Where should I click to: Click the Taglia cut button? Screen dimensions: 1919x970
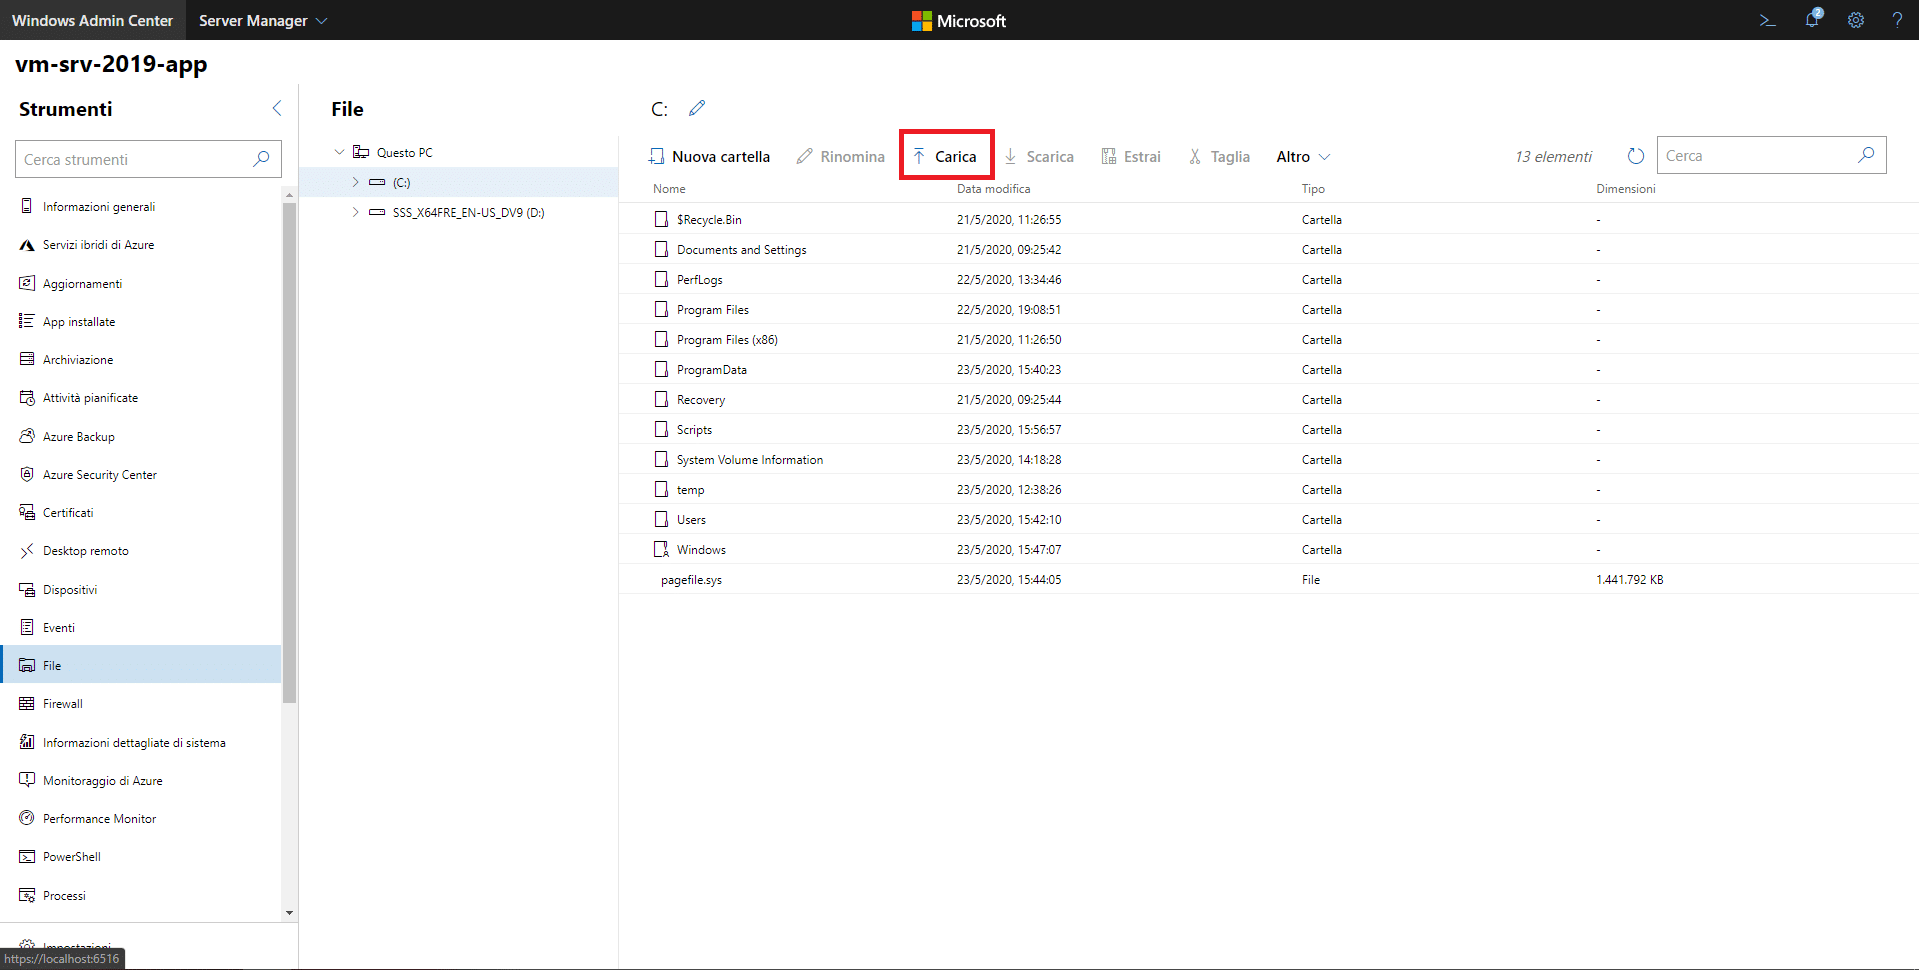click(1219, 156)
